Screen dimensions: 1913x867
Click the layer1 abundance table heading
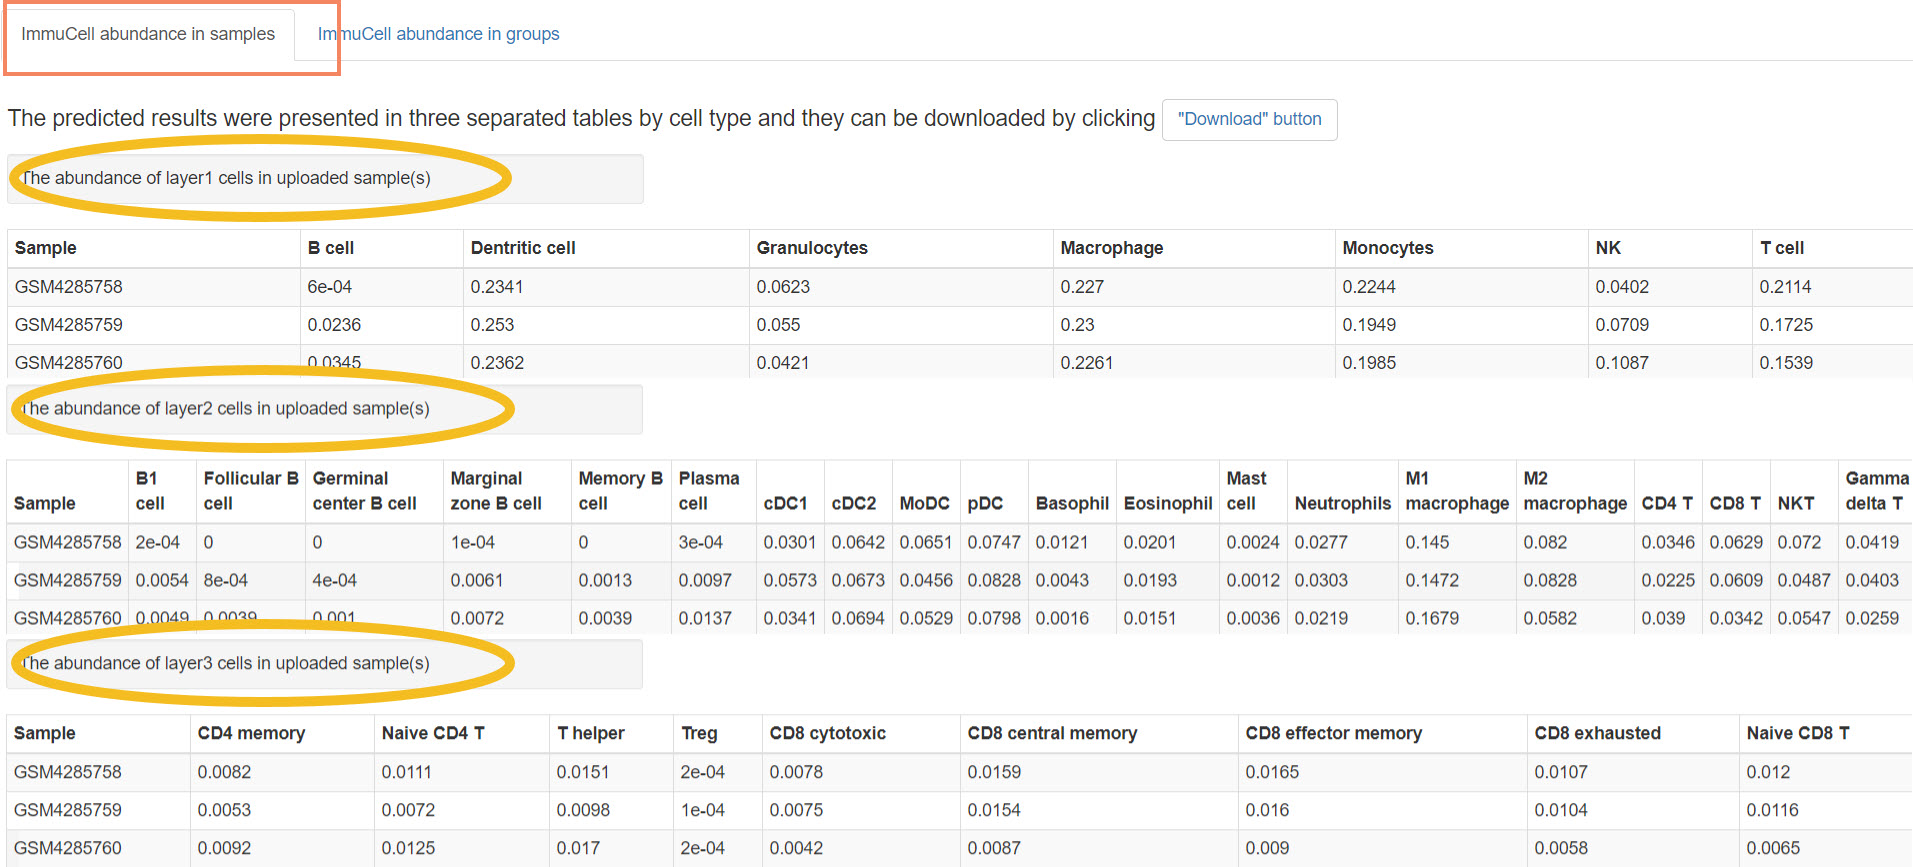226,178
